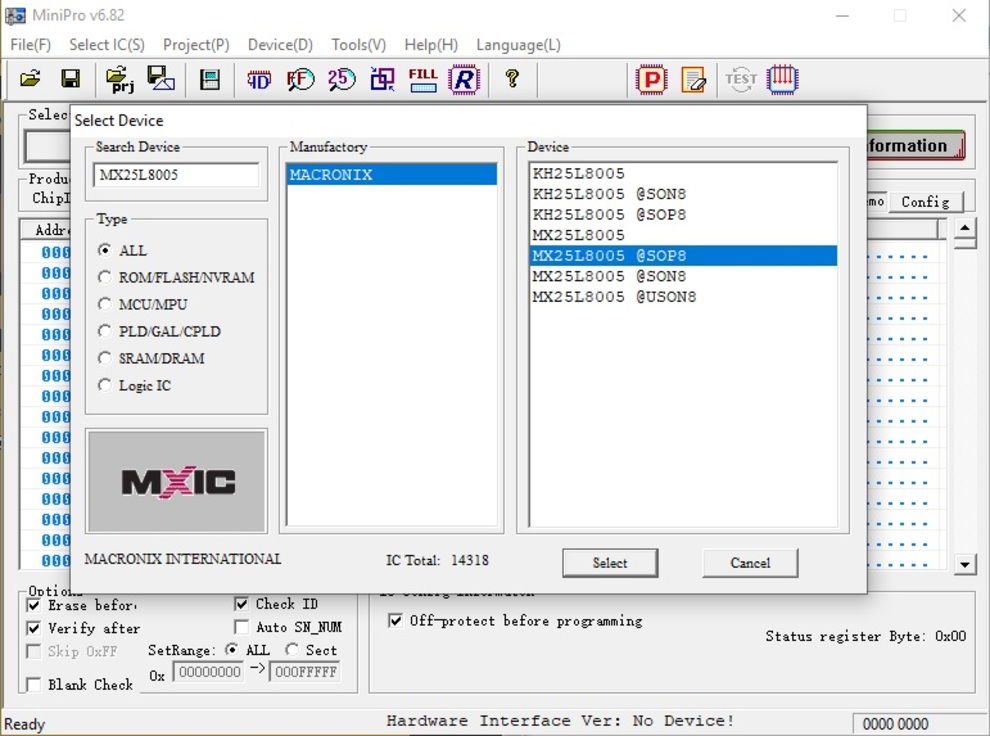Toggle the Verify after checkbox
990x736 pixels.
click(x=34, y=628)
